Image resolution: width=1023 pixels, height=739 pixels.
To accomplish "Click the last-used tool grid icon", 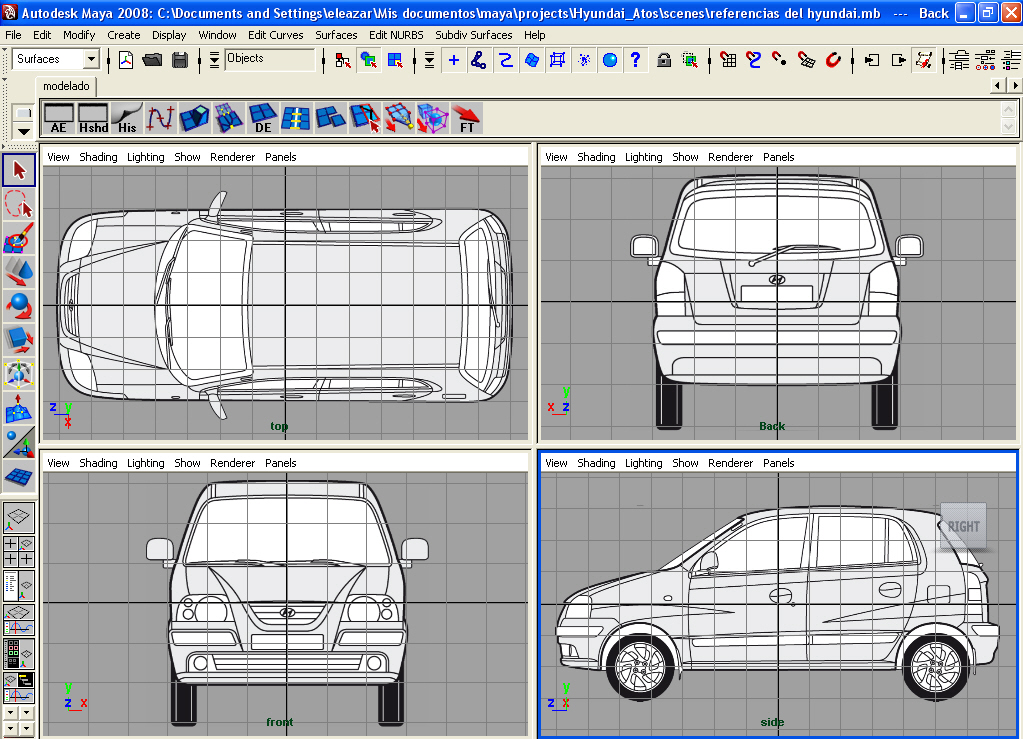I will [x=19, y=476].
